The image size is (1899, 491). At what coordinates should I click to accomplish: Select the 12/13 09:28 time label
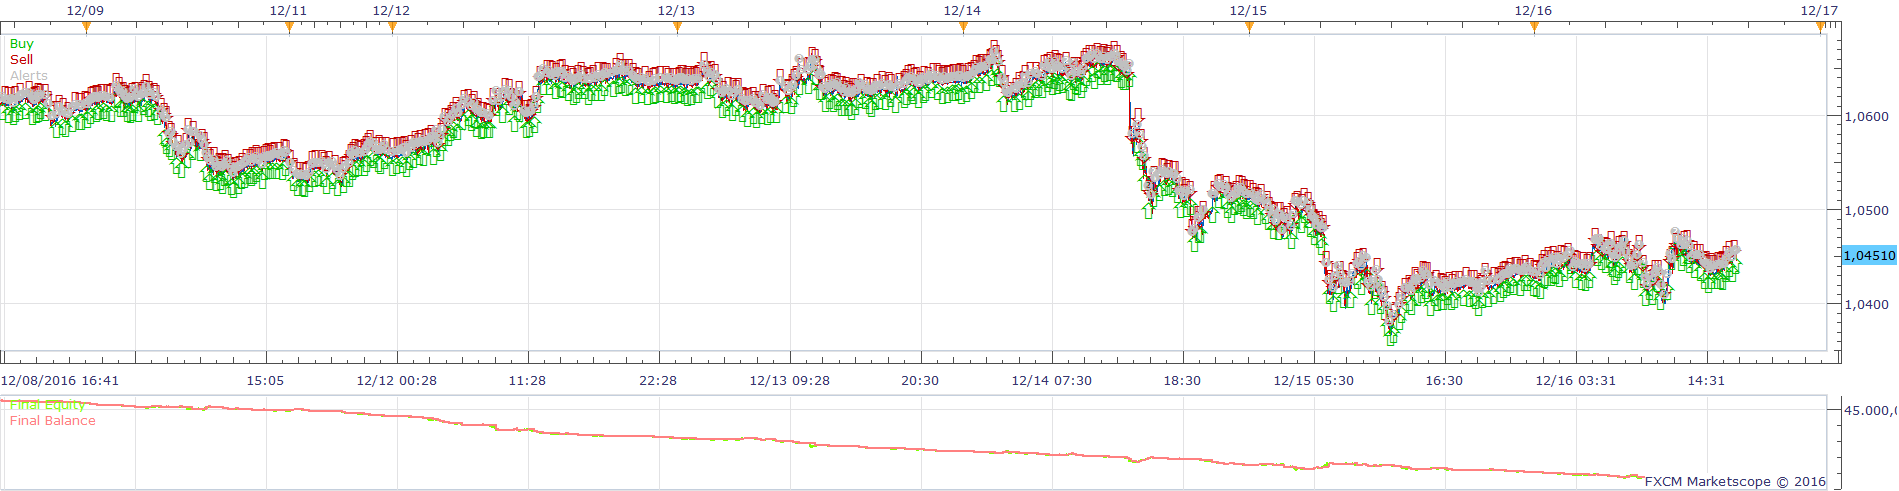pyautogui.click(x=790, y=381)
